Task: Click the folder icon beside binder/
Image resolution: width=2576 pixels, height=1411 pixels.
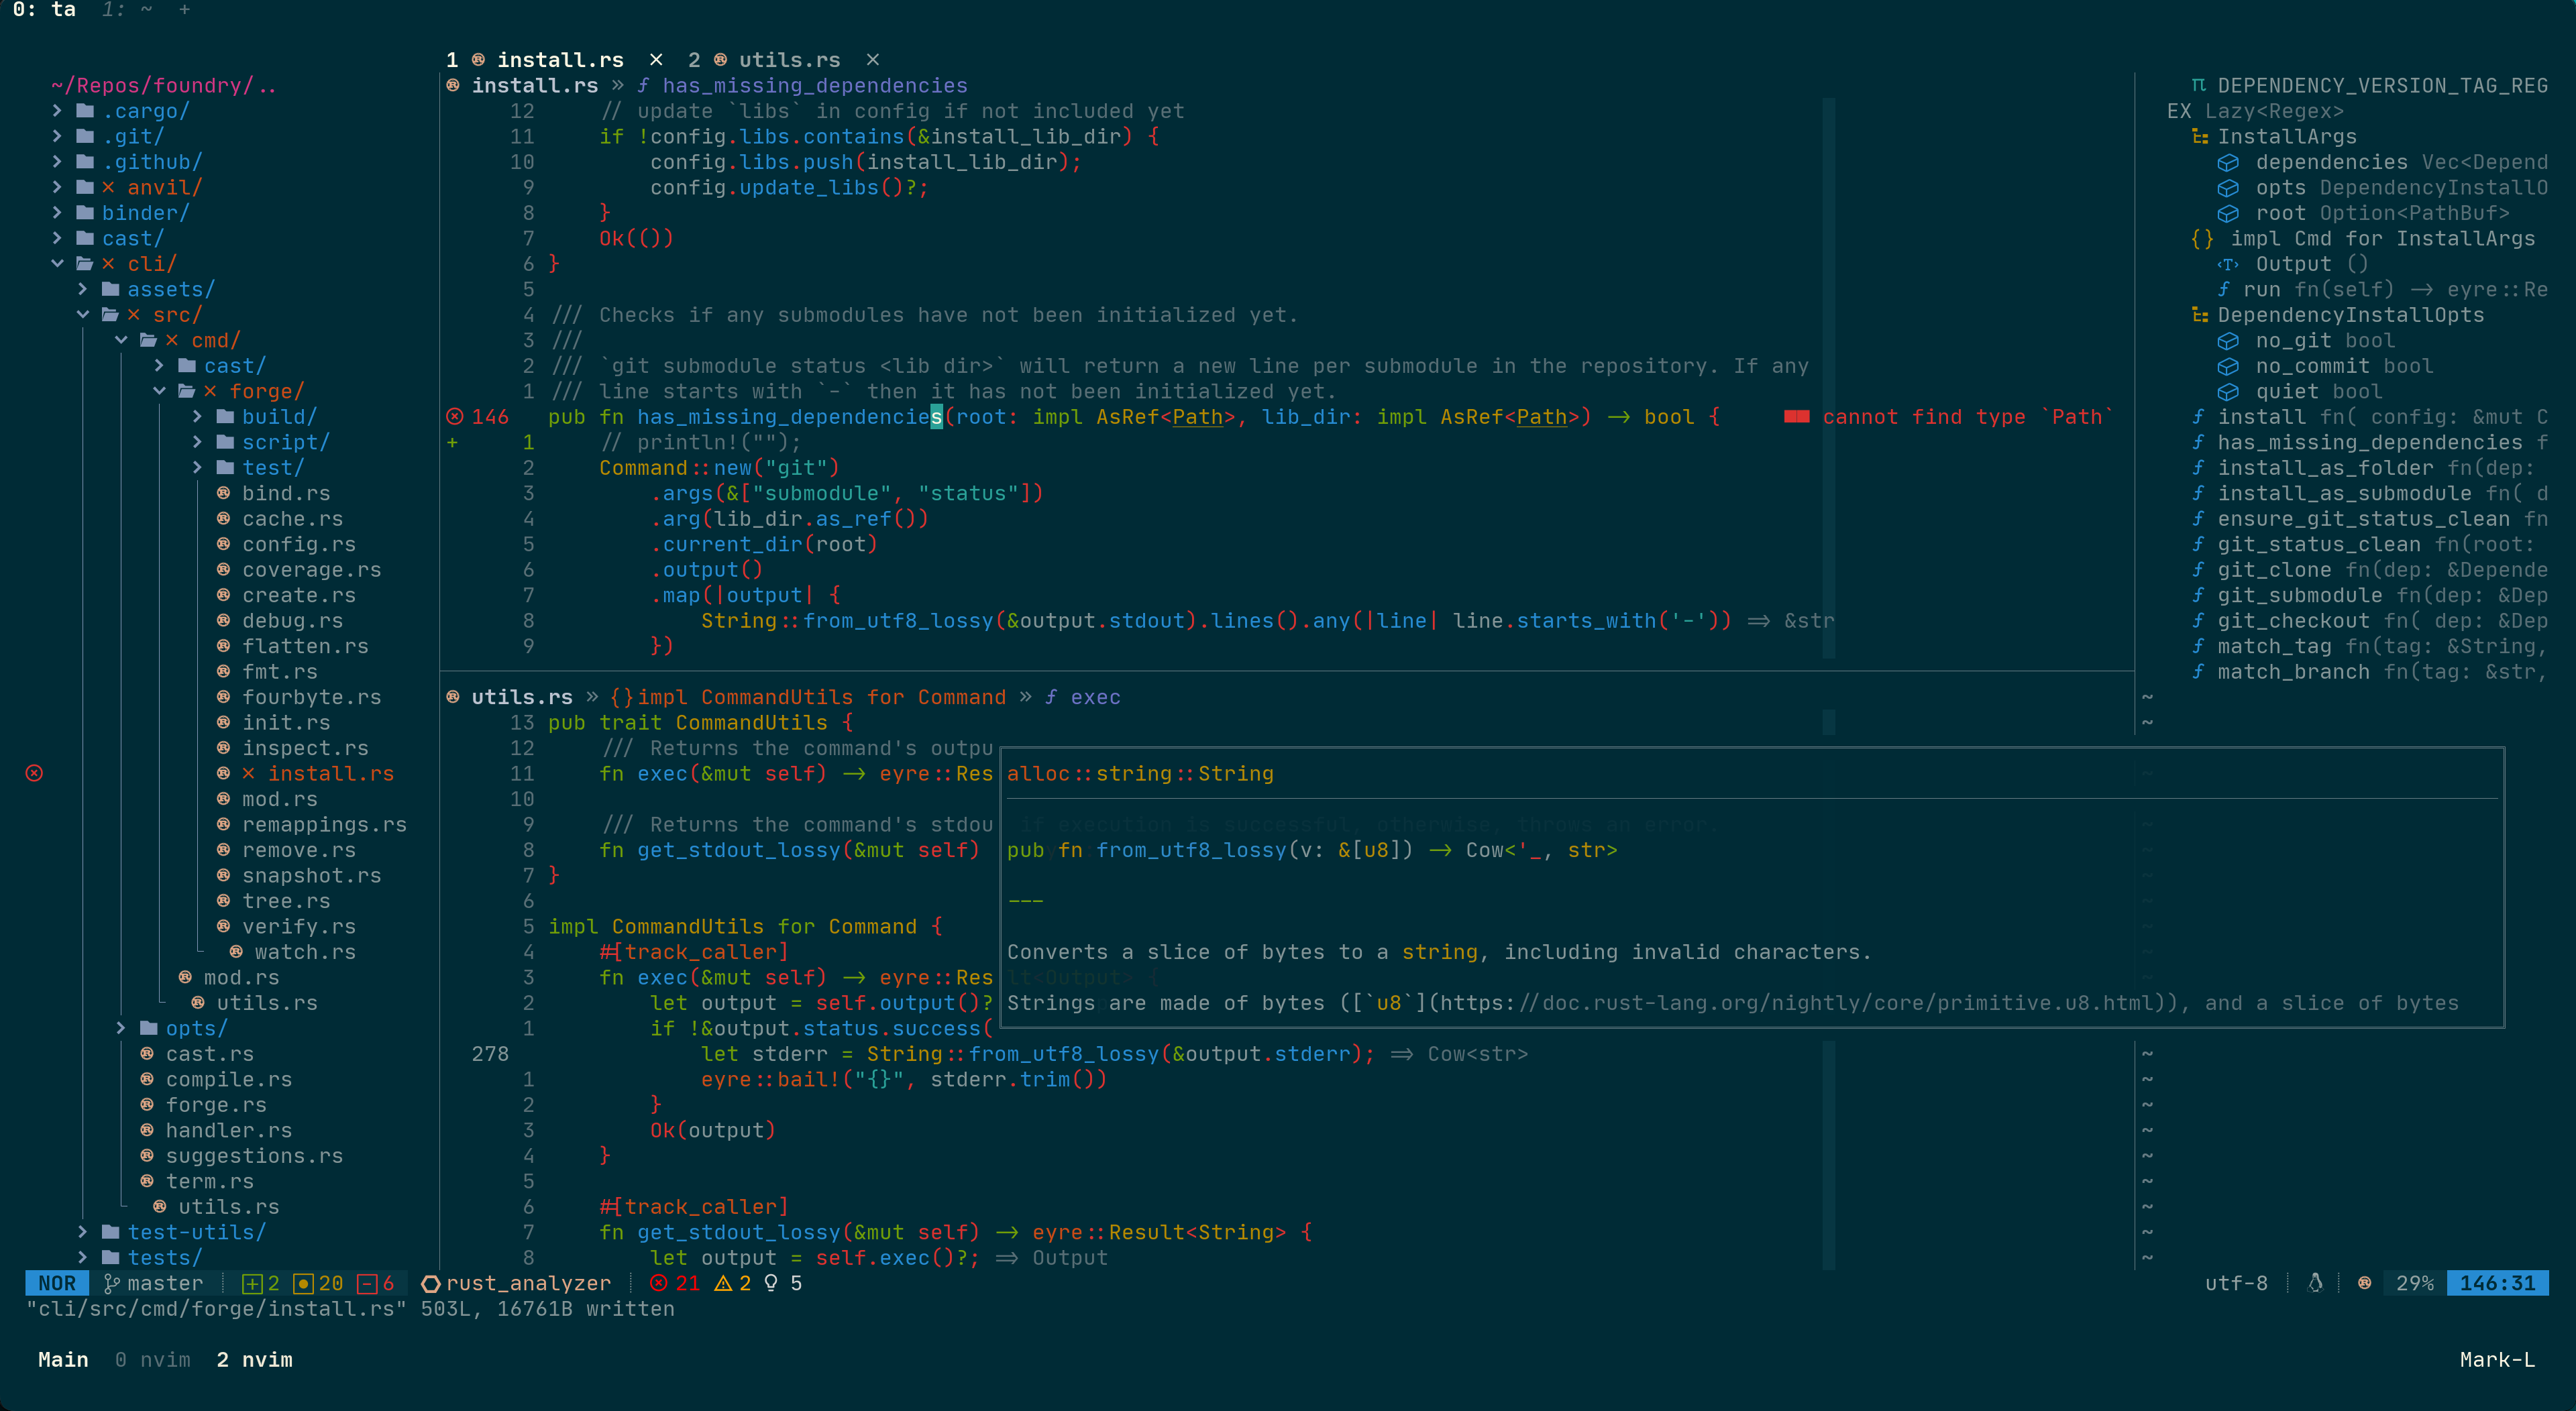Action: click(x=85, y=213)
